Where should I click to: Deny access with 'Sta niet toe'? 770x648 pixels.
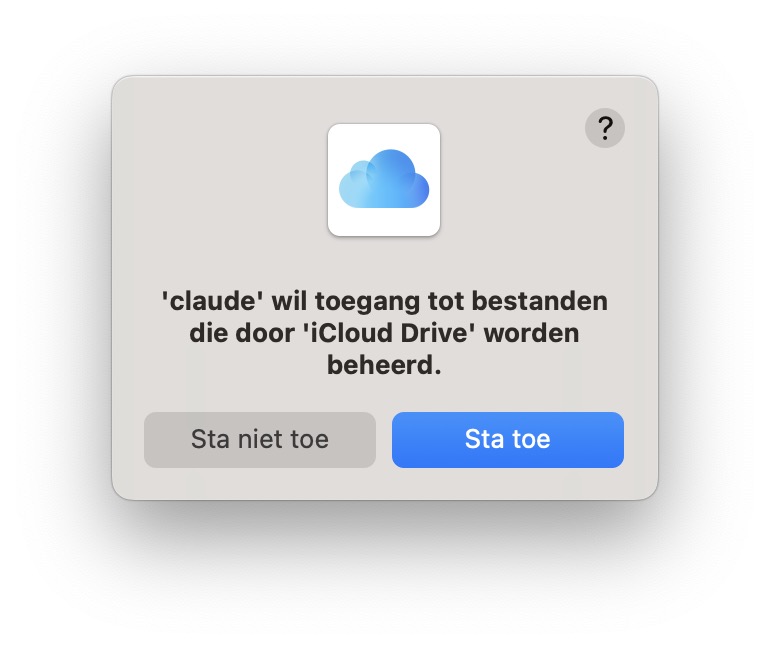[260, 439]
